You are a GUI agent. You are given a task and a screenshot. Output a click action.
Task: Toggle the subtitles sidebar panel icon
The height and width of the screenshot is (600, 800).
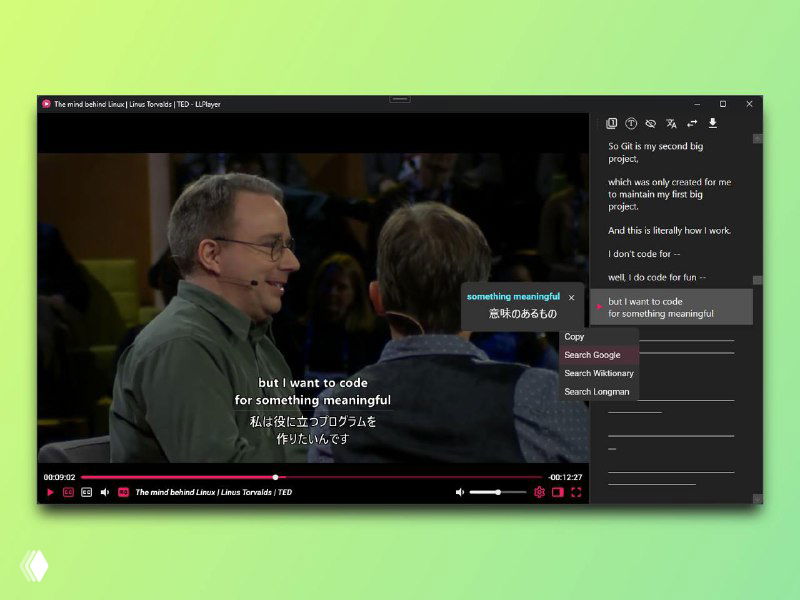click(558, 492)
